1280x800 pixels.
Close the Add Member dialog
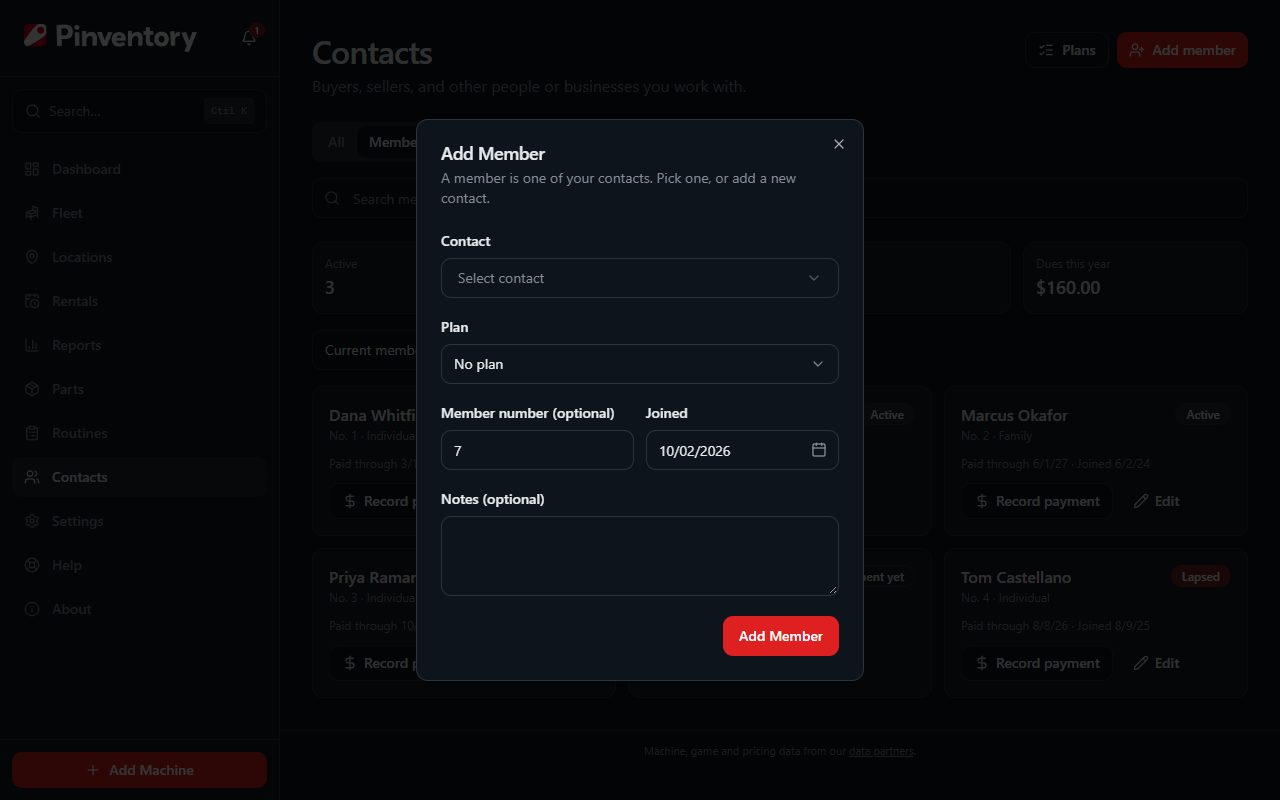tap(839, 144)
